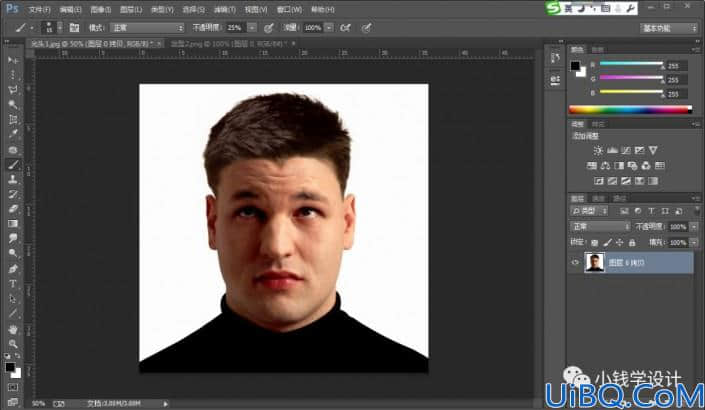The image size is (705, 410).
Task: Activate the Zoom tool
Action: [13, 344]
